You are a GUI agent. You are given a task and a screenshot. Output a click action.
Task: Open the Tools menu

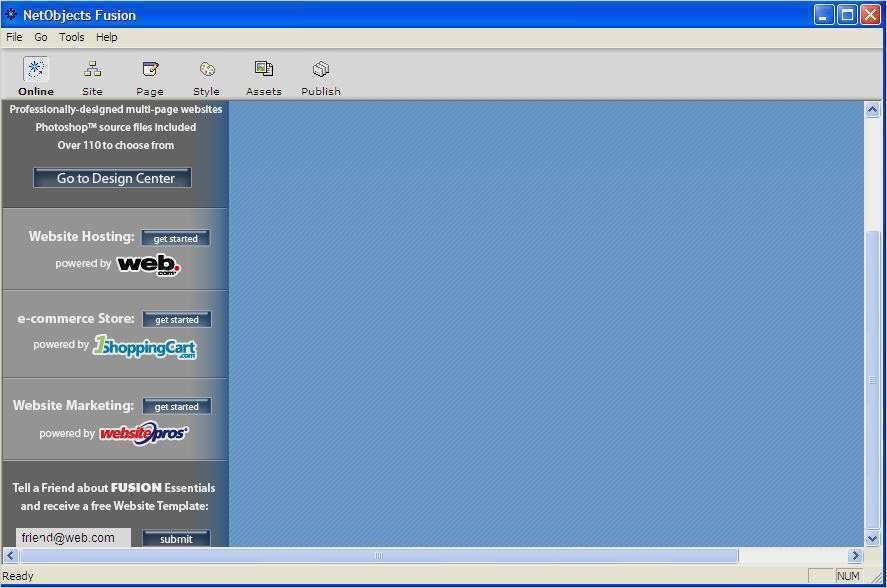[x=72, y=37]
